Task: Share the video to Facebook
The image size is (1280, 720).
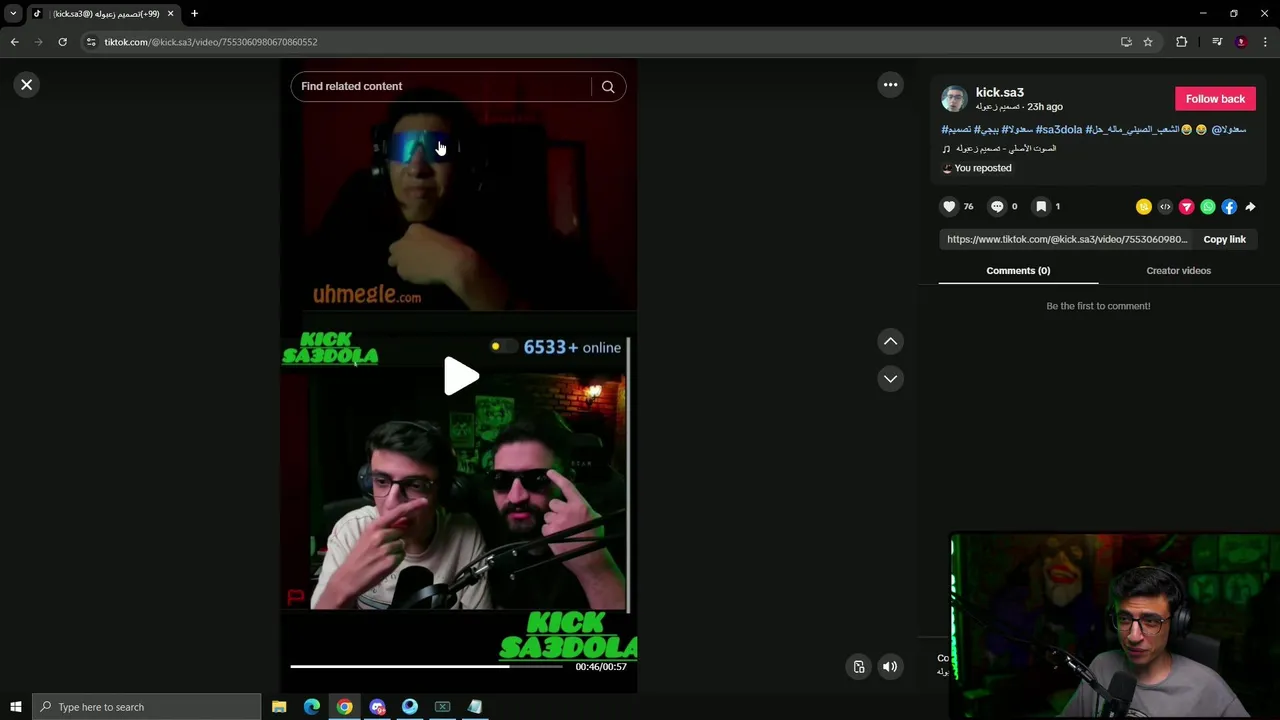Action: 1229,207
